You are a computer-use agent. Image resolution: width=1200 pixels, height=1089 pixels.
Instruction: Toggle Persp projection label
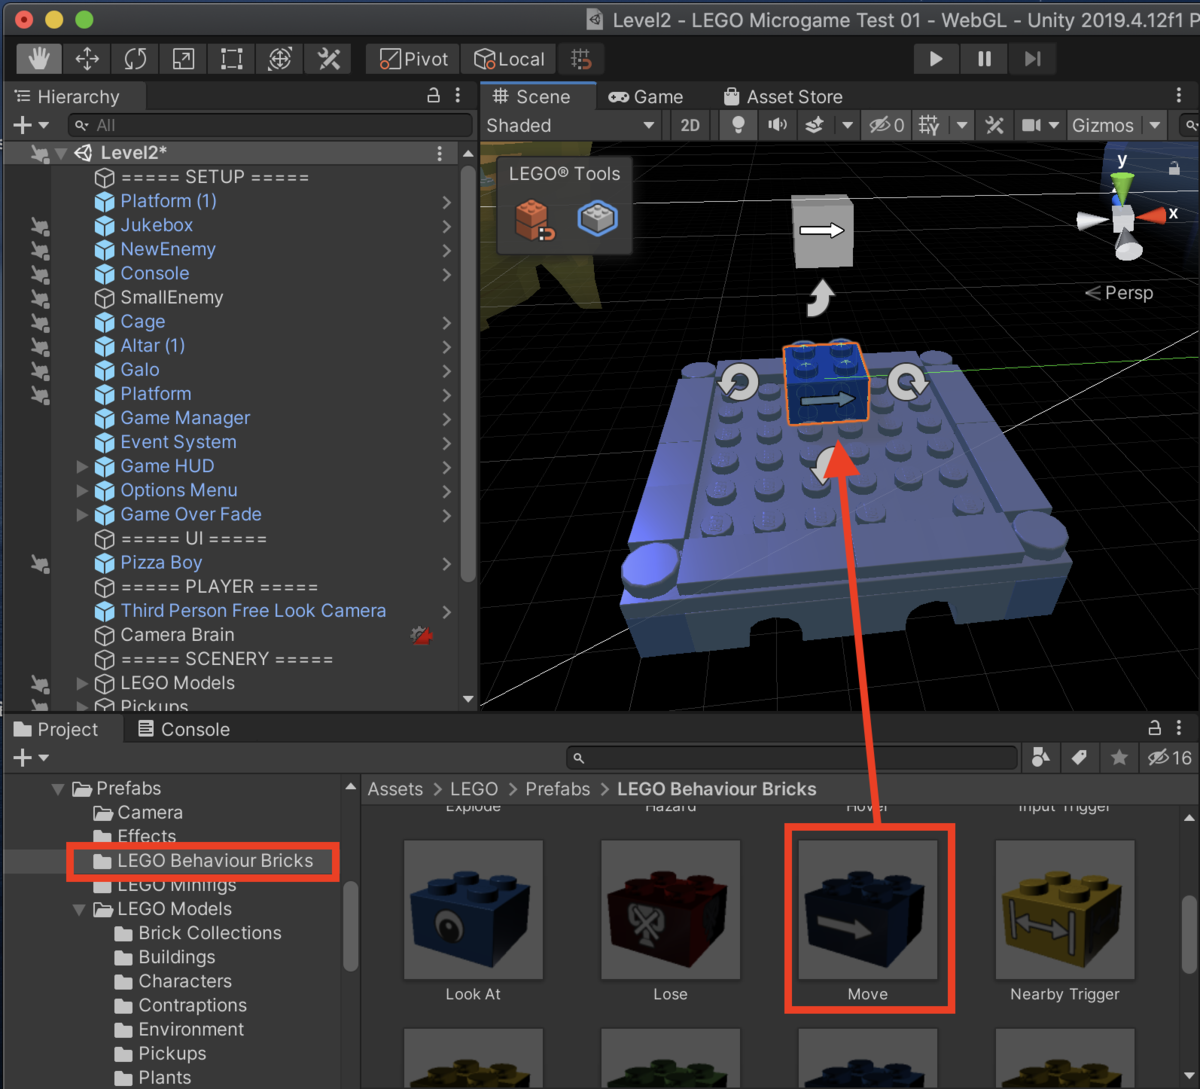[1120, 293]
